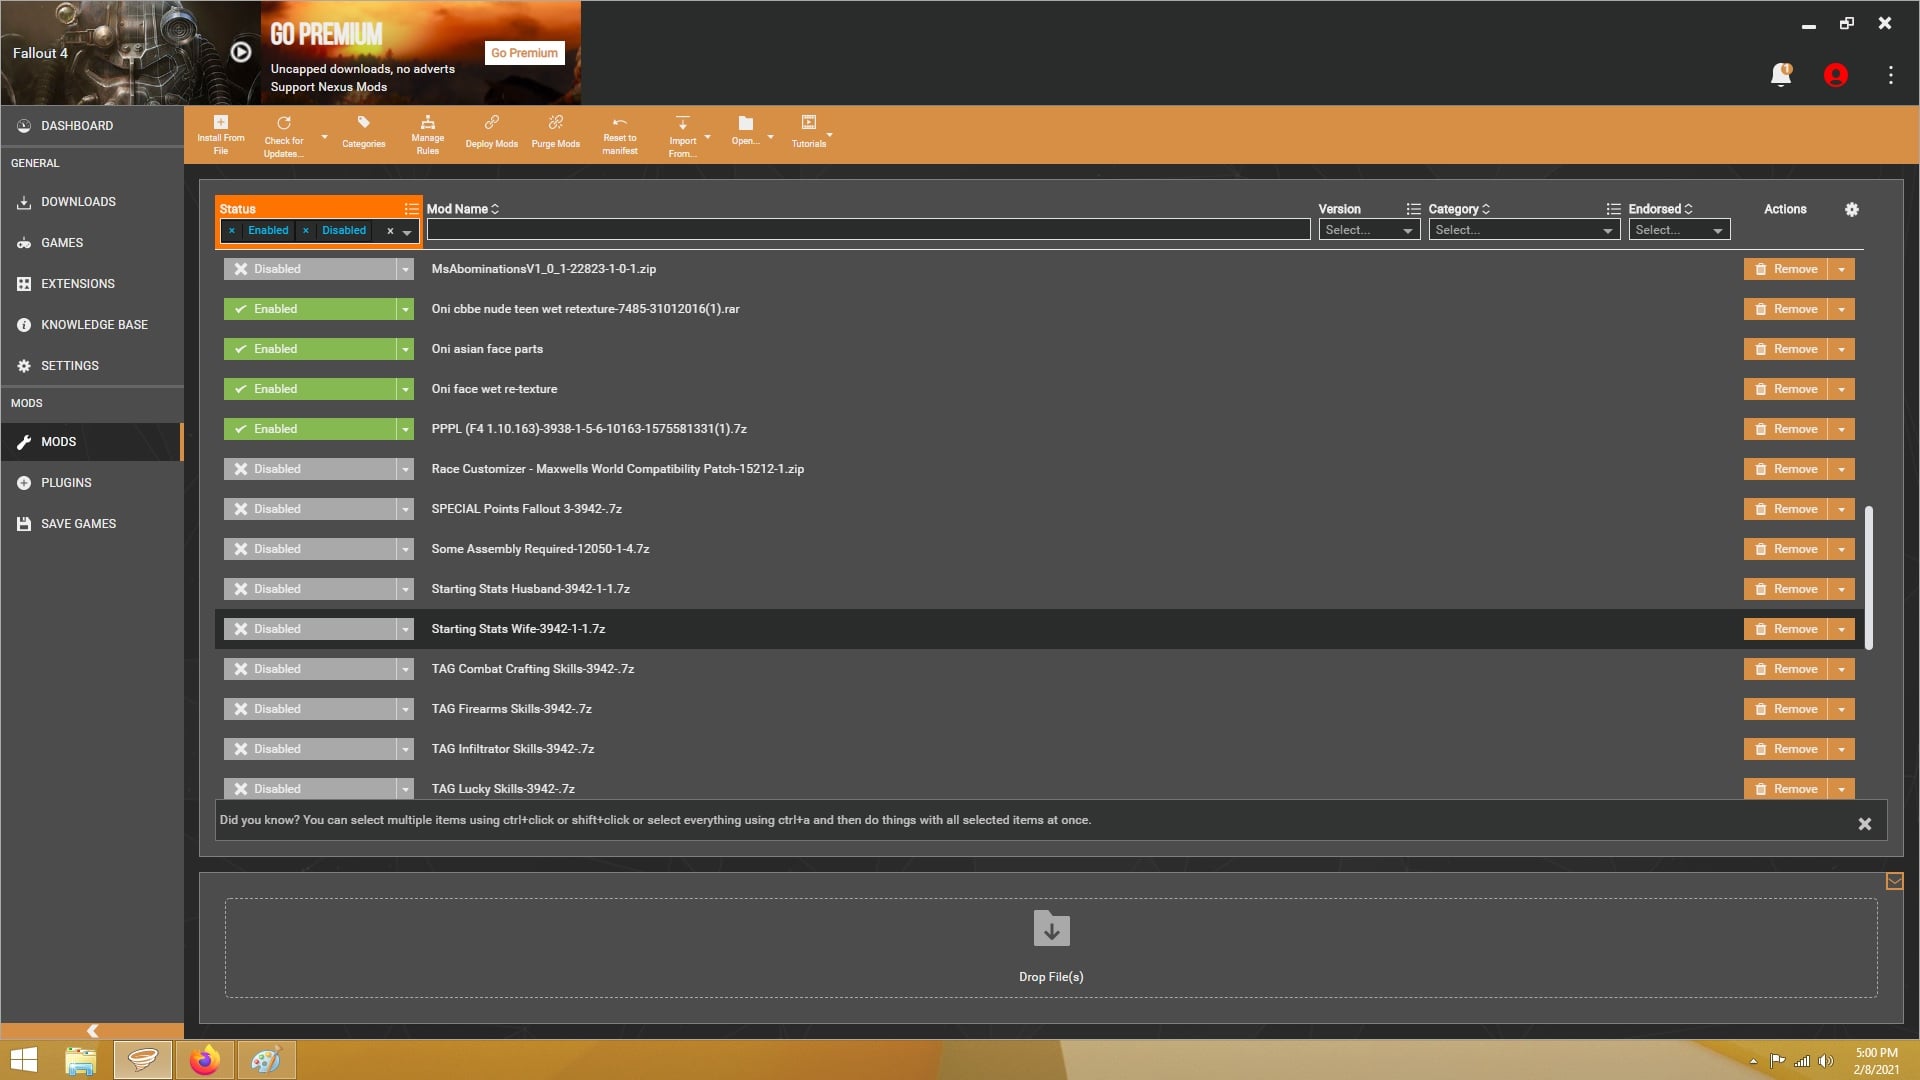Collapse the sidebar with the left arrow

(92, 1031)
